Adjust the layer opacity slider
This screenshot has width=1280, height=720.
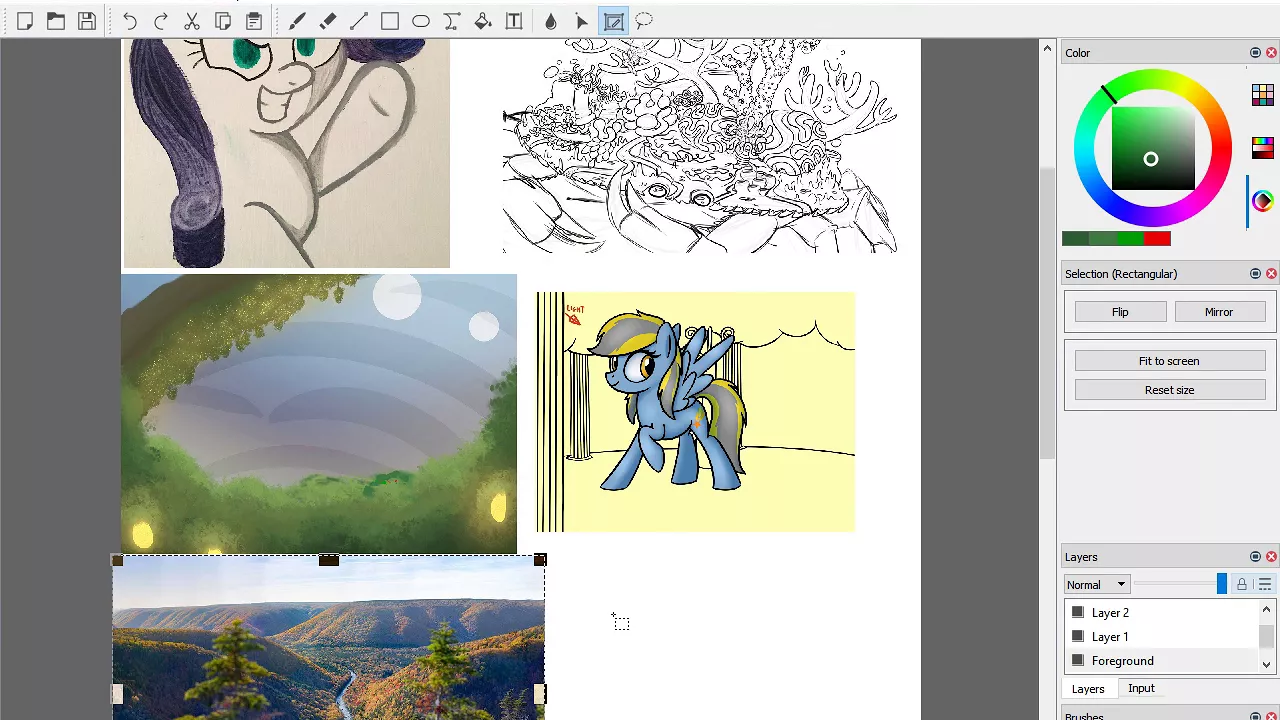point(1180,584)
